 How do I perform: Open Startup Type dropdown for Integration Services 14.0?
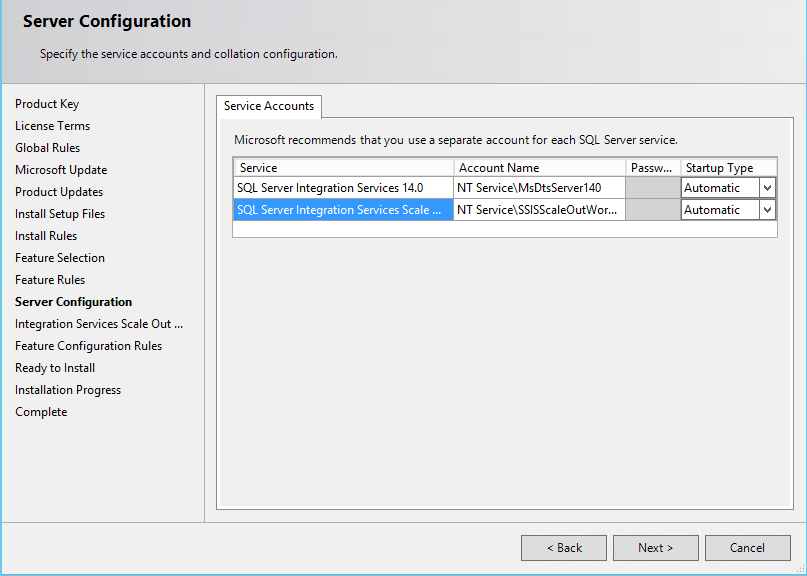(x=767, y=187)
